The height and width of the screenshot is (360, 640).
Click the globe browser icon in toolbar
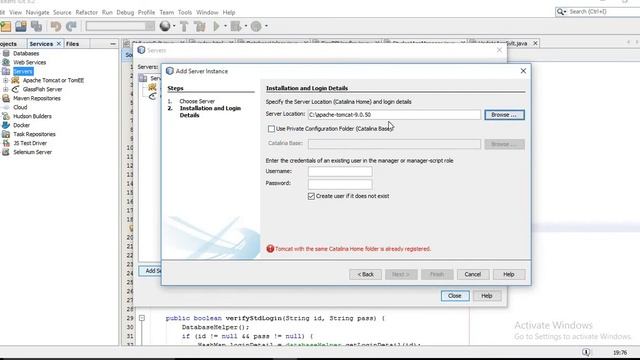tap(165, 26)
